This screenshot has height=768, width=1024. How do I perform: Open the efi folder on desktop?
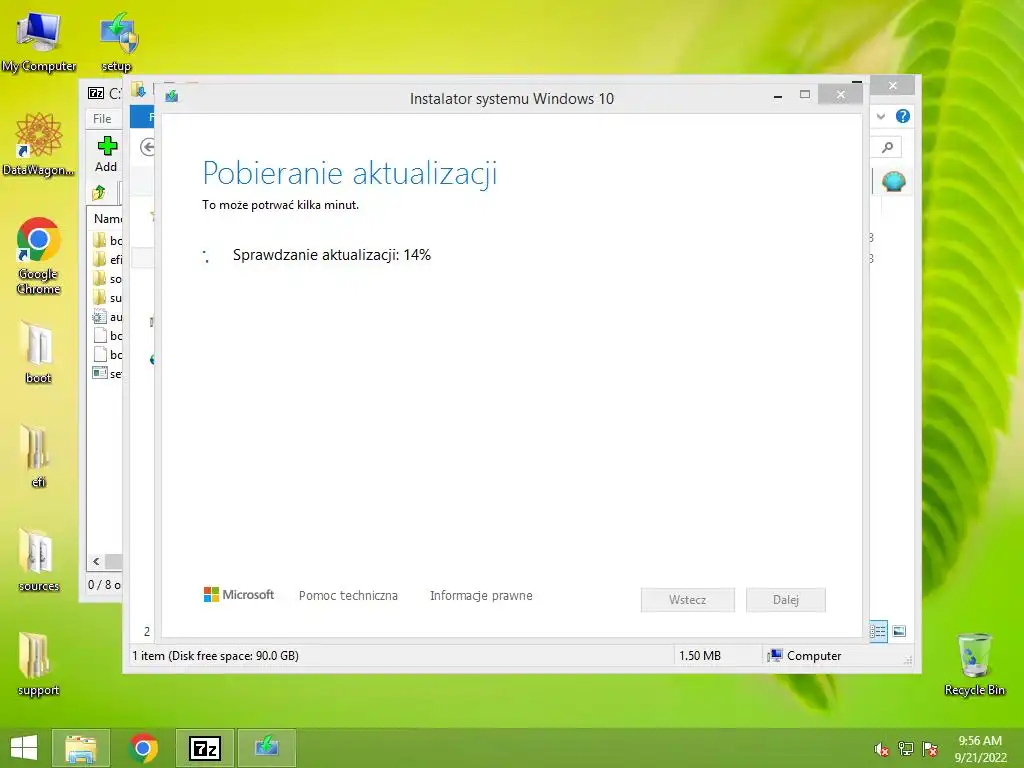coord(38,457)
